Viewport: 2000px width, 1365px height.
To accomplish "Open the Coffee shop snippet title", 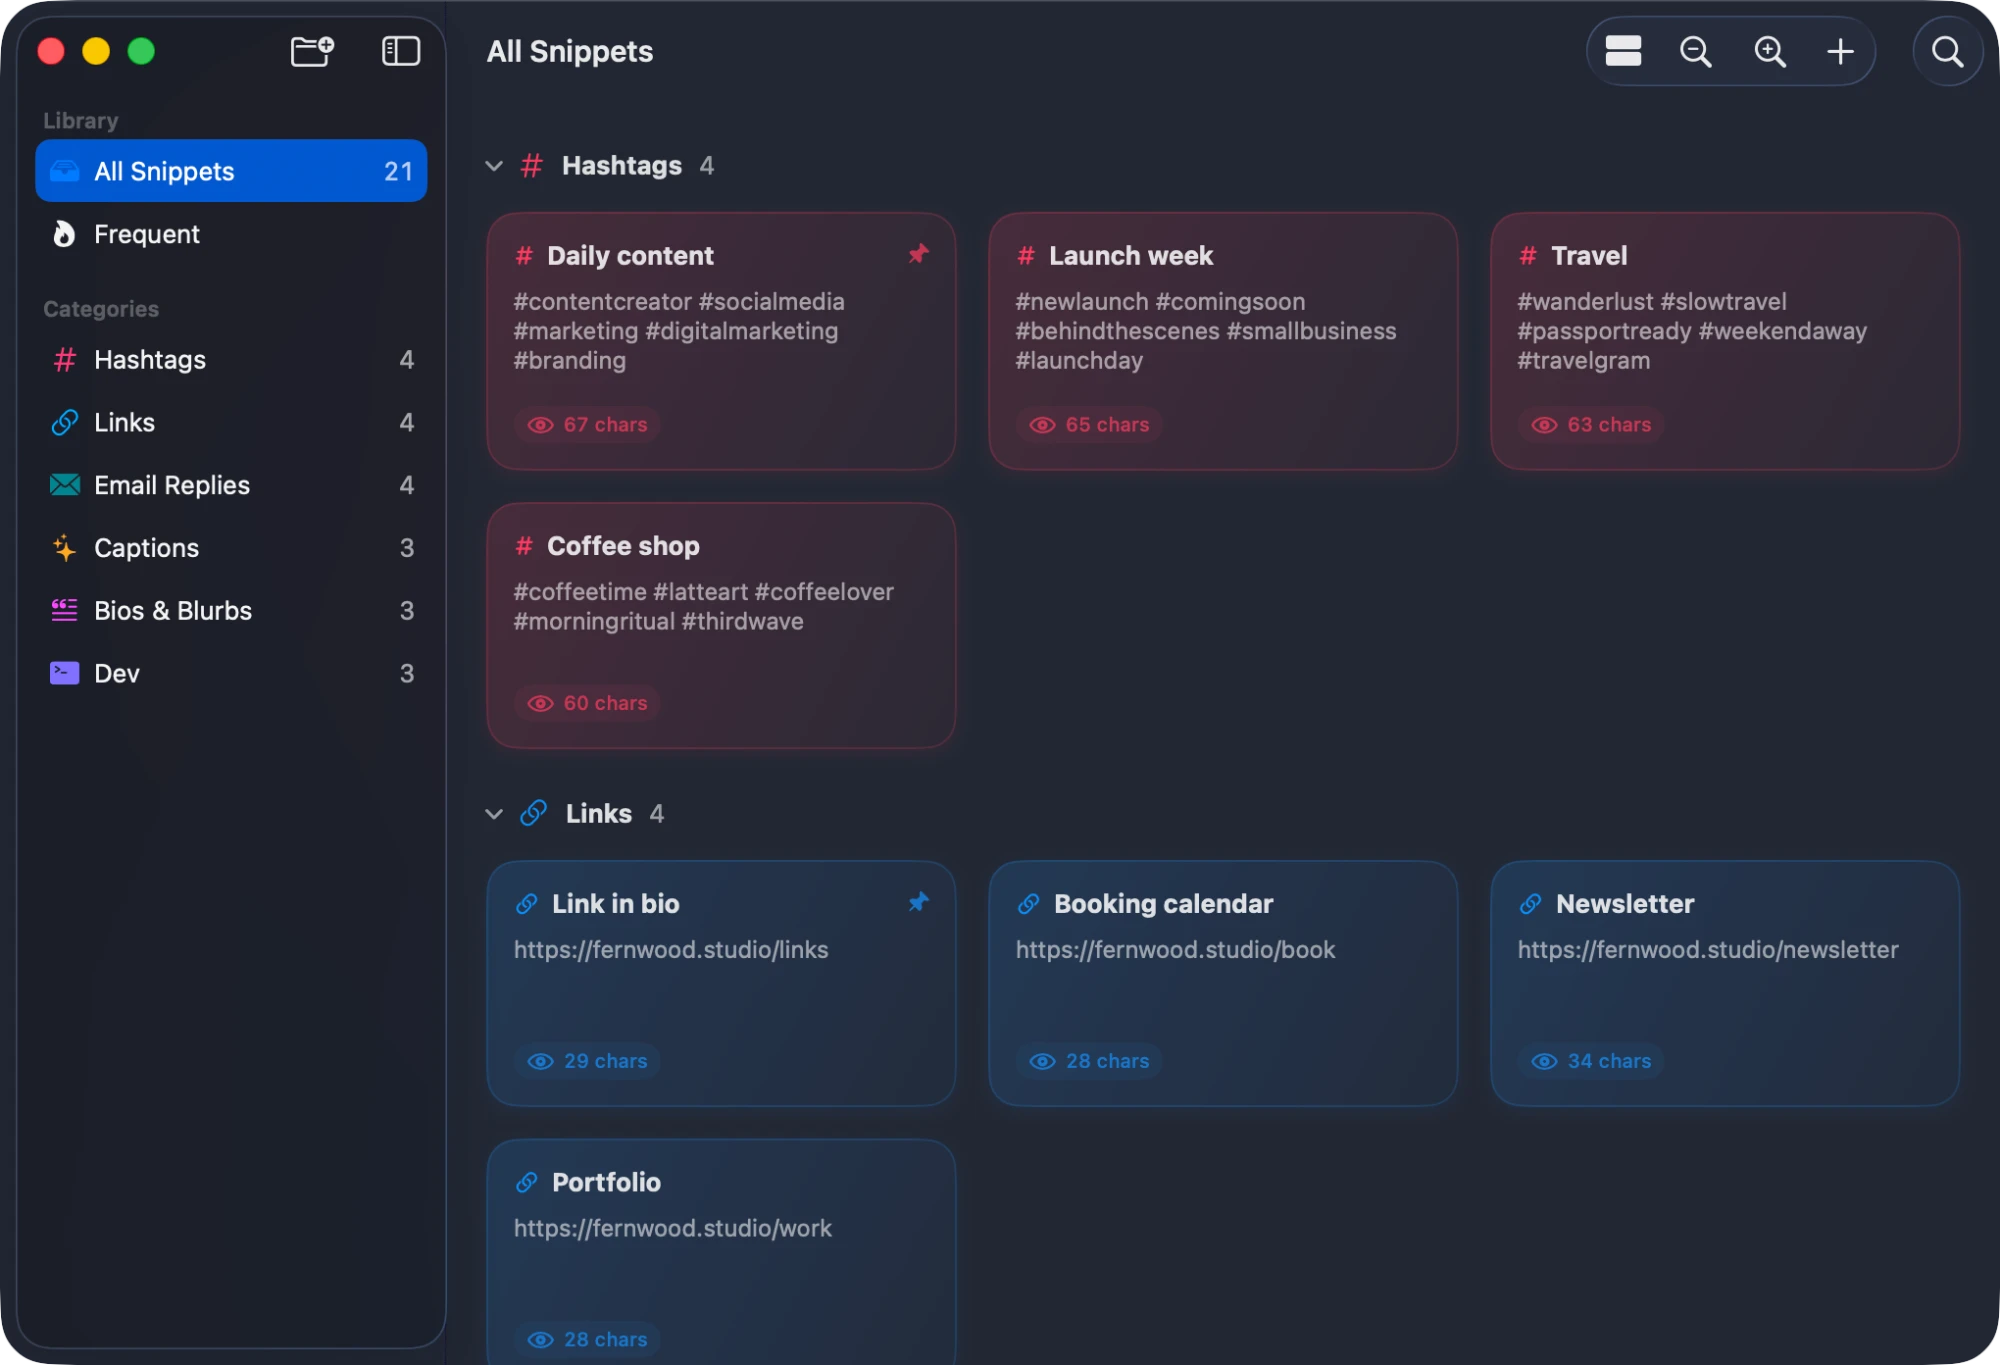I will tap(623, 546).
